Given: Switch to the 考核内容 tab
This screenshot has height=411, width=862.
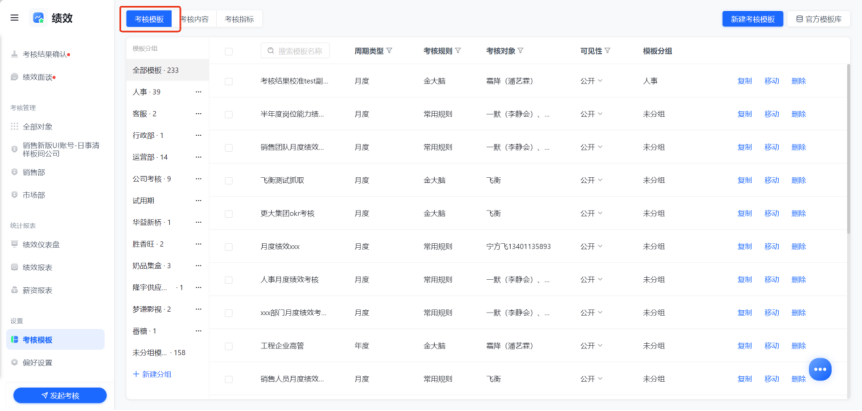Looking at the screenshot, I should (195, 19).
